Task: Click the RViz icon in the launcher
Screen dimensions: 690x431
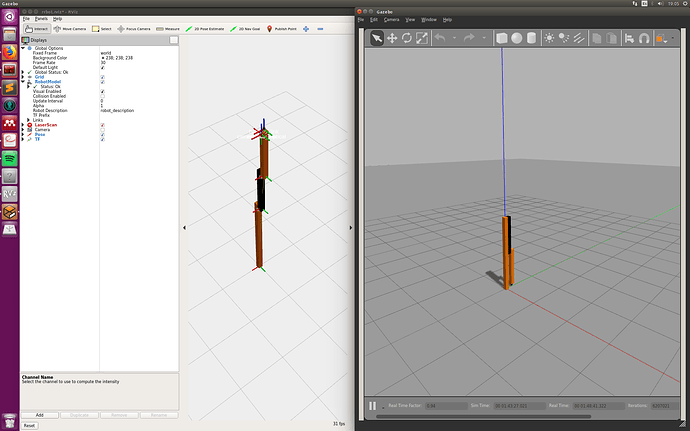Action: (x=10, y=194)
